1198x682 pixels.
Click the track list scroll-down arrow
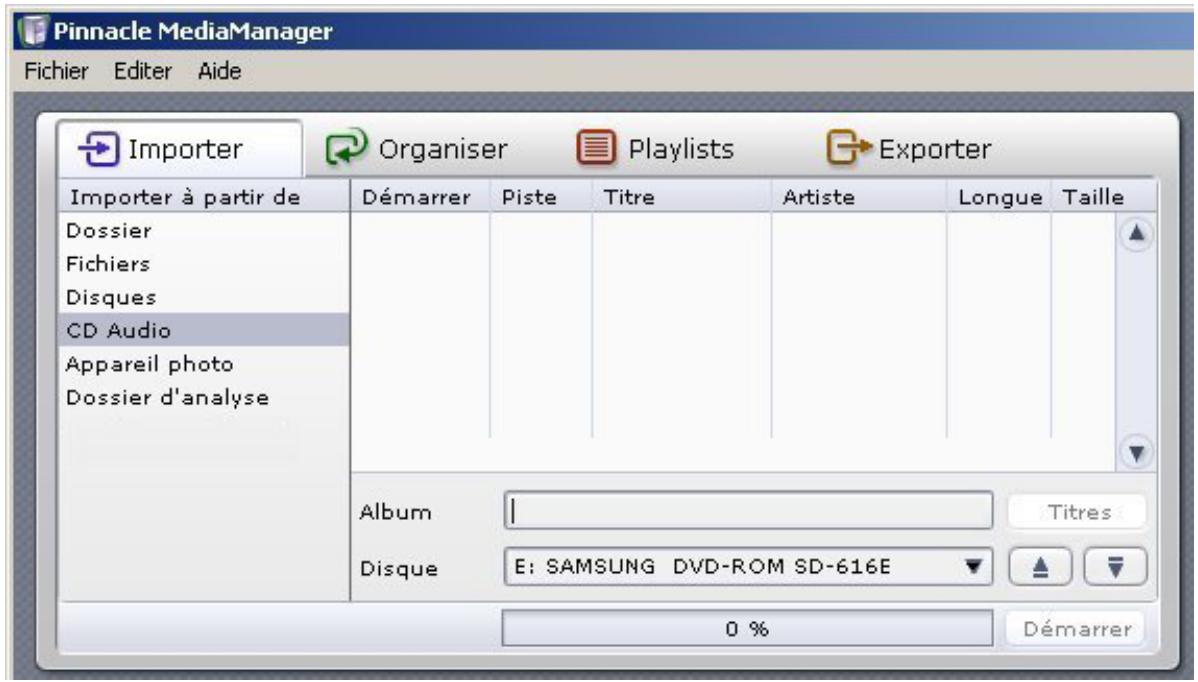[x=1136, y=453]
